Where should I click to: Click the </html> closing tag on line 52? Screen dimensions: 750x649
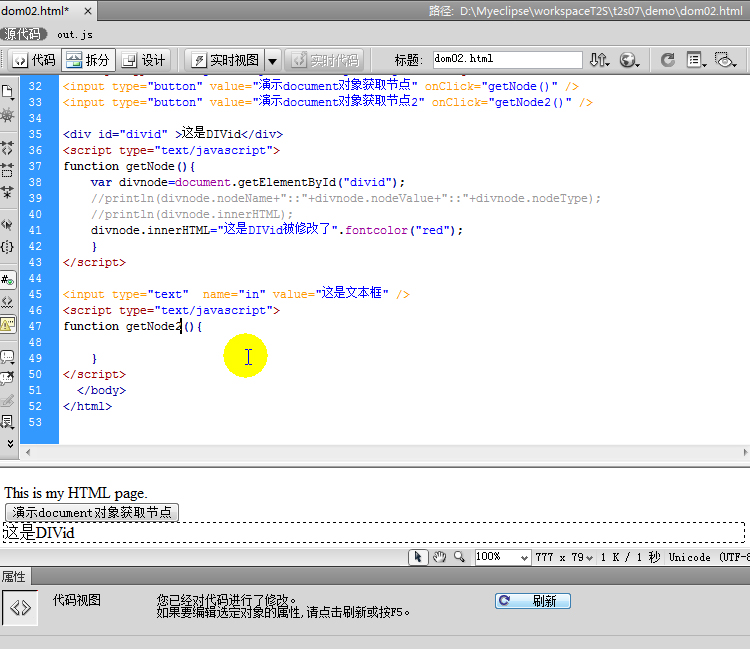coord(87,407)
